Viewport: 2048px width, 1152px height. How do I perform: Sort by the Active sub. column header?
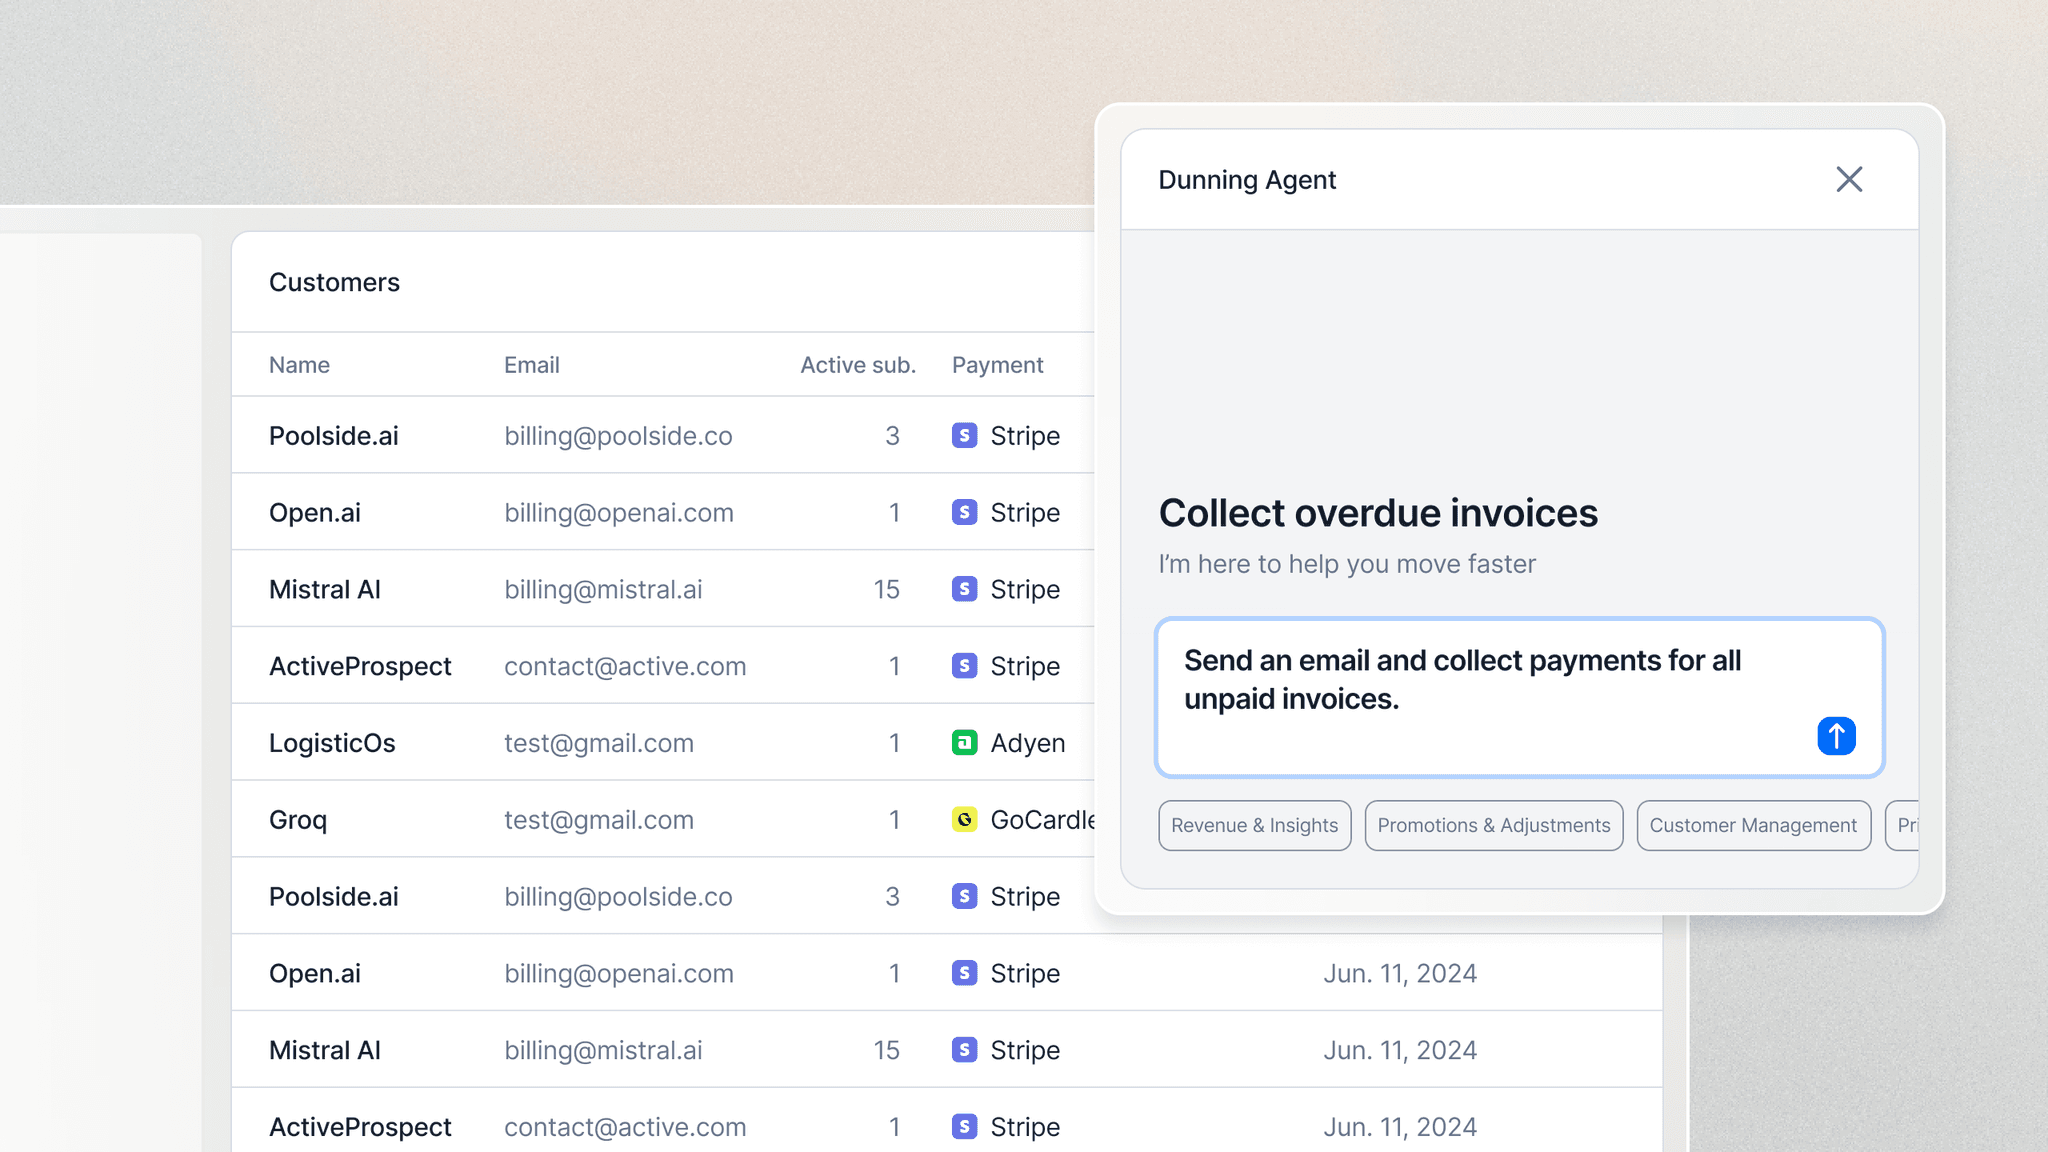pos(858,365)
